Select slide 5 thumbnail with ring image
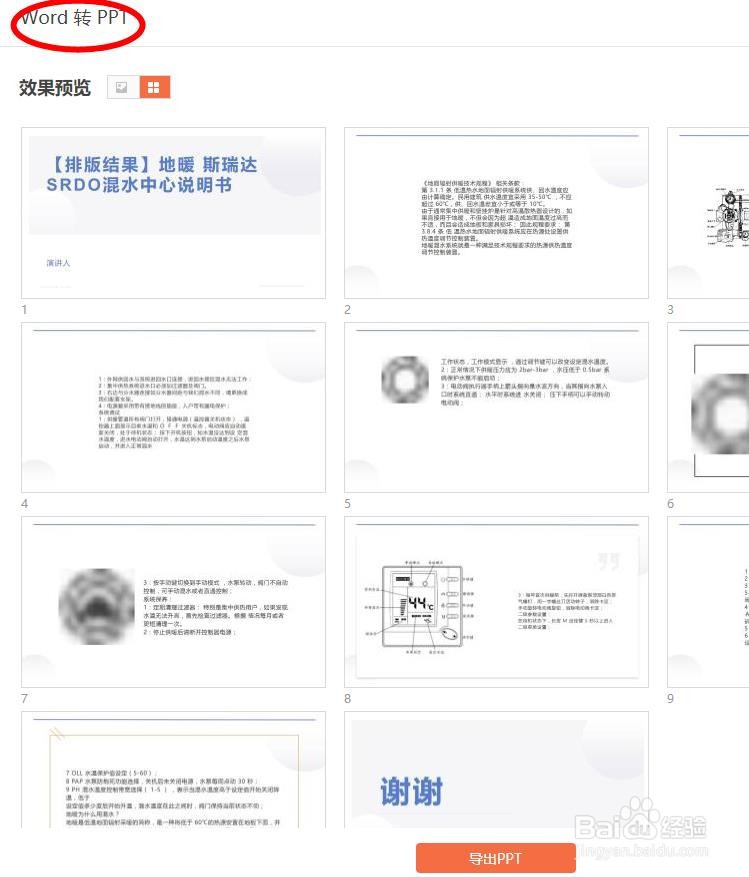Viewport: 749px width, 877px height. pos(496,407)
